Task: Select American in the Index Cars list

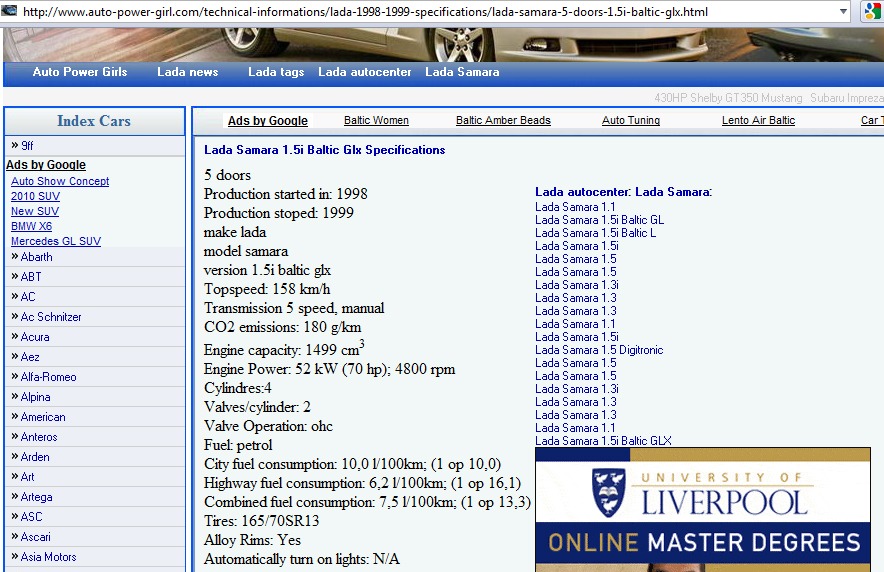Action: [x=43, y=417]
